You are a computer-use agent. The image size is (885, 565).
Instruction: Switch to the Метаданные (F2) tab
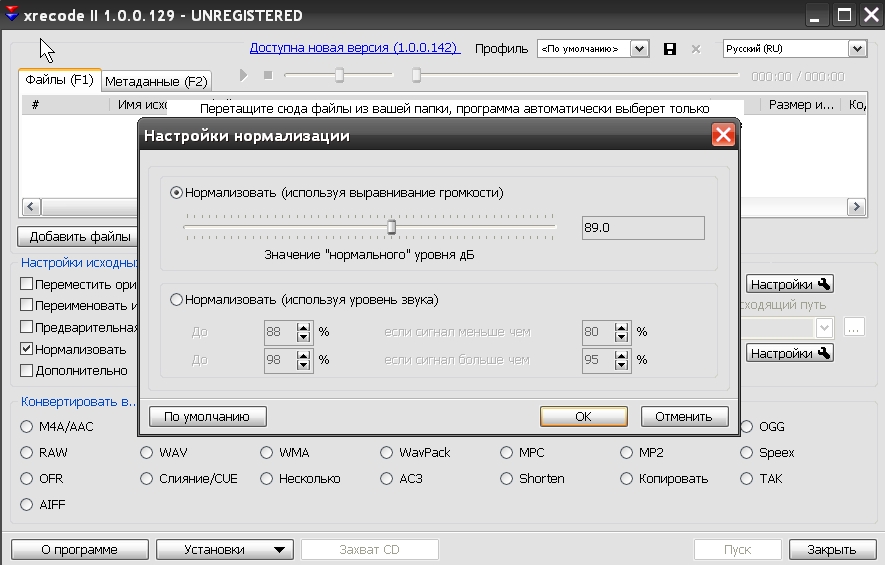pos(156,81)
